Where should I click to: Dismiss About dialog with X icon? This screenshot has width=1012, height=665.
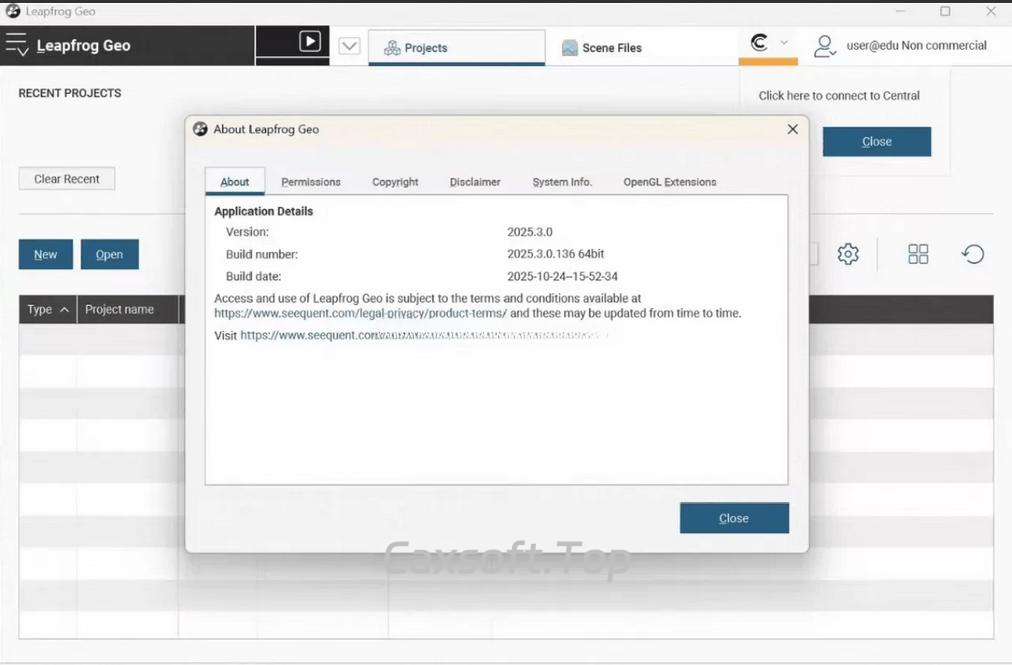792,129
